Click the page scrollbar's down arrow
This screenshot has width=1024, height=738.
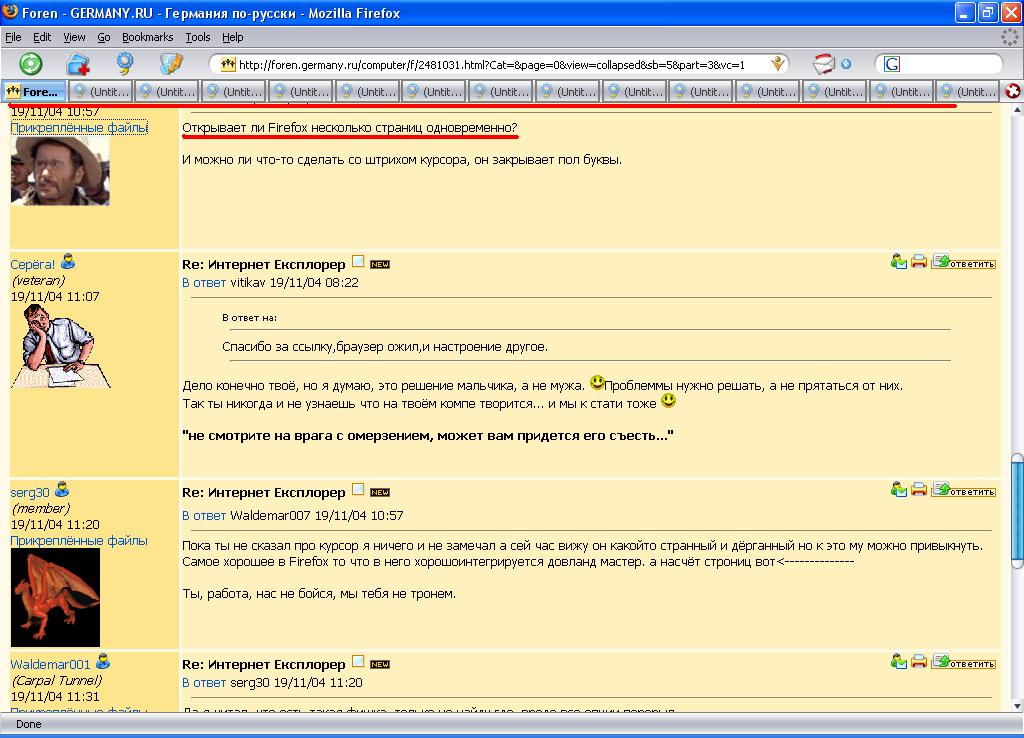[1017, 705]
